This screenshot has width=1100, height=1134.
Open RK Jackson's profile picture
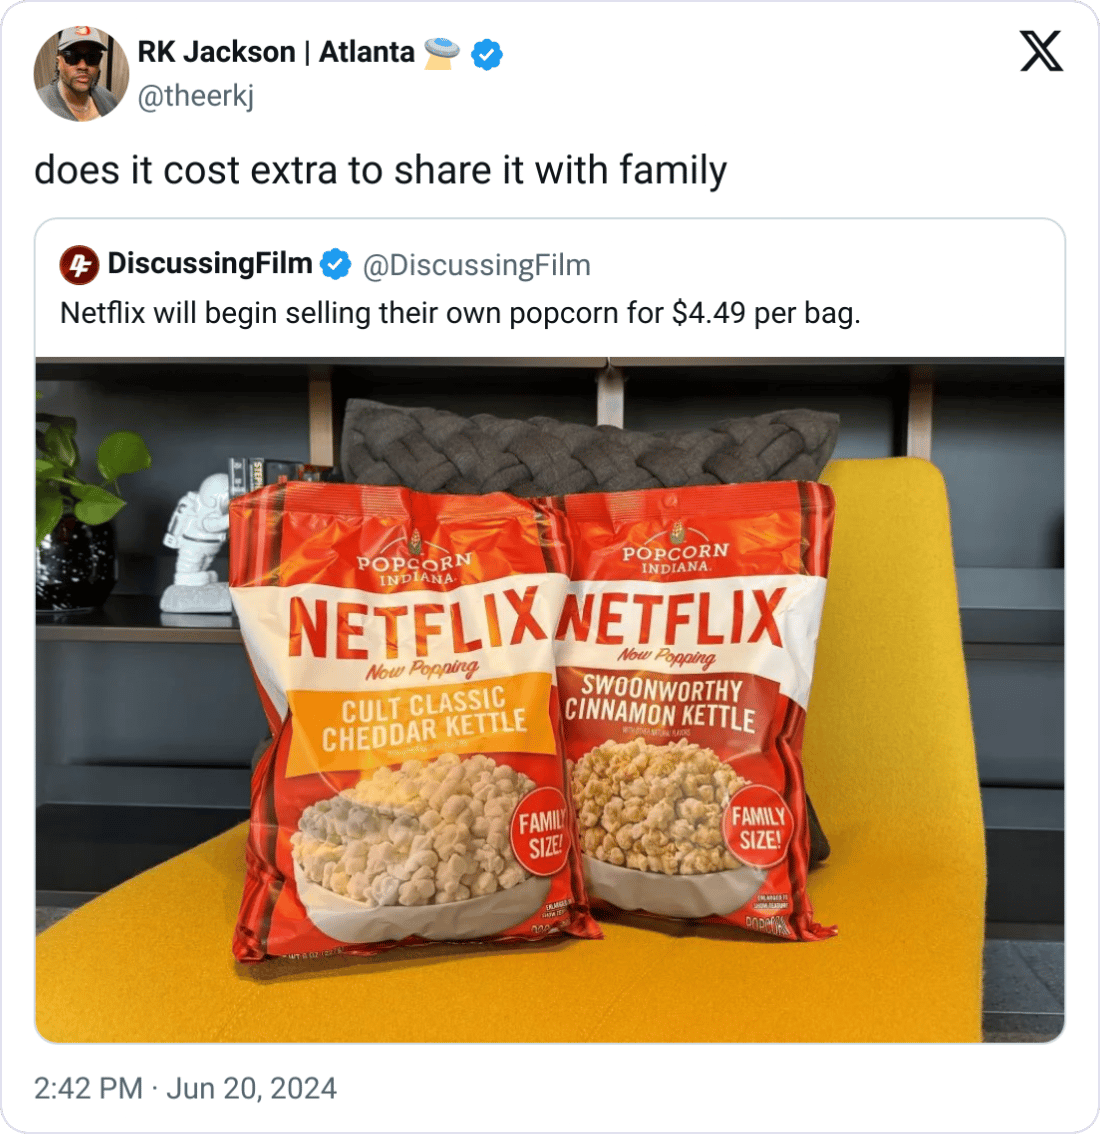(81, 74)
